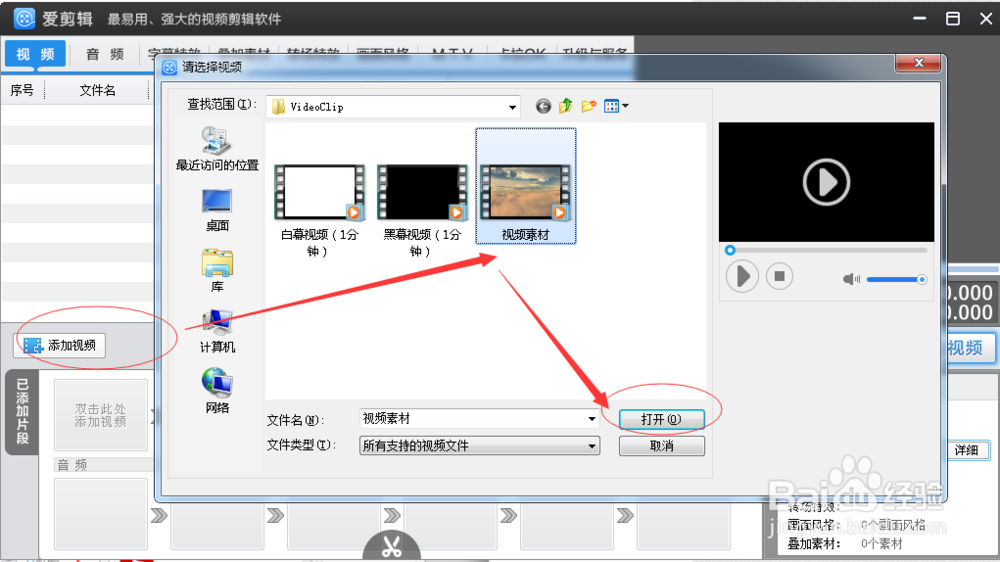
Task: Click the 打开 button
Action: pos(661,419)
